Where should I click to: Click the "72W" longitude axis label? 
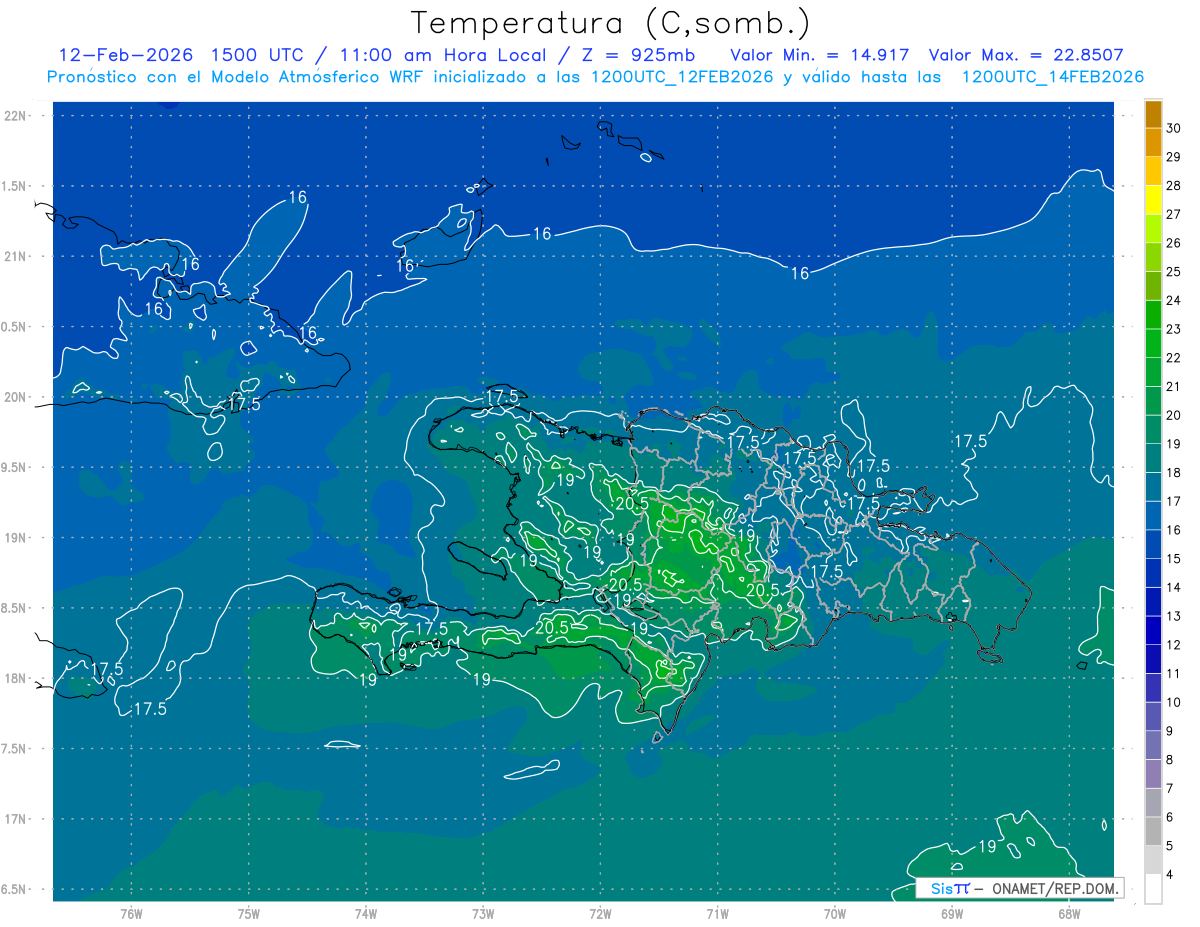(600, 914)
